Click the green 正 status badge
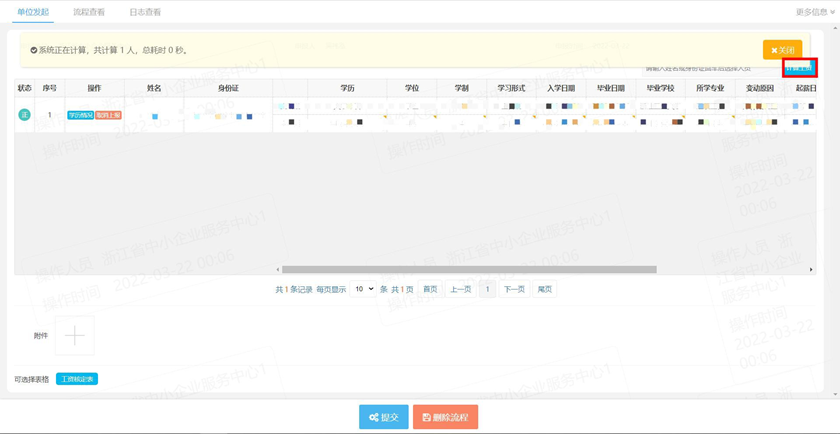This screenshot has width=840, height=434. (x=25, y=115)
